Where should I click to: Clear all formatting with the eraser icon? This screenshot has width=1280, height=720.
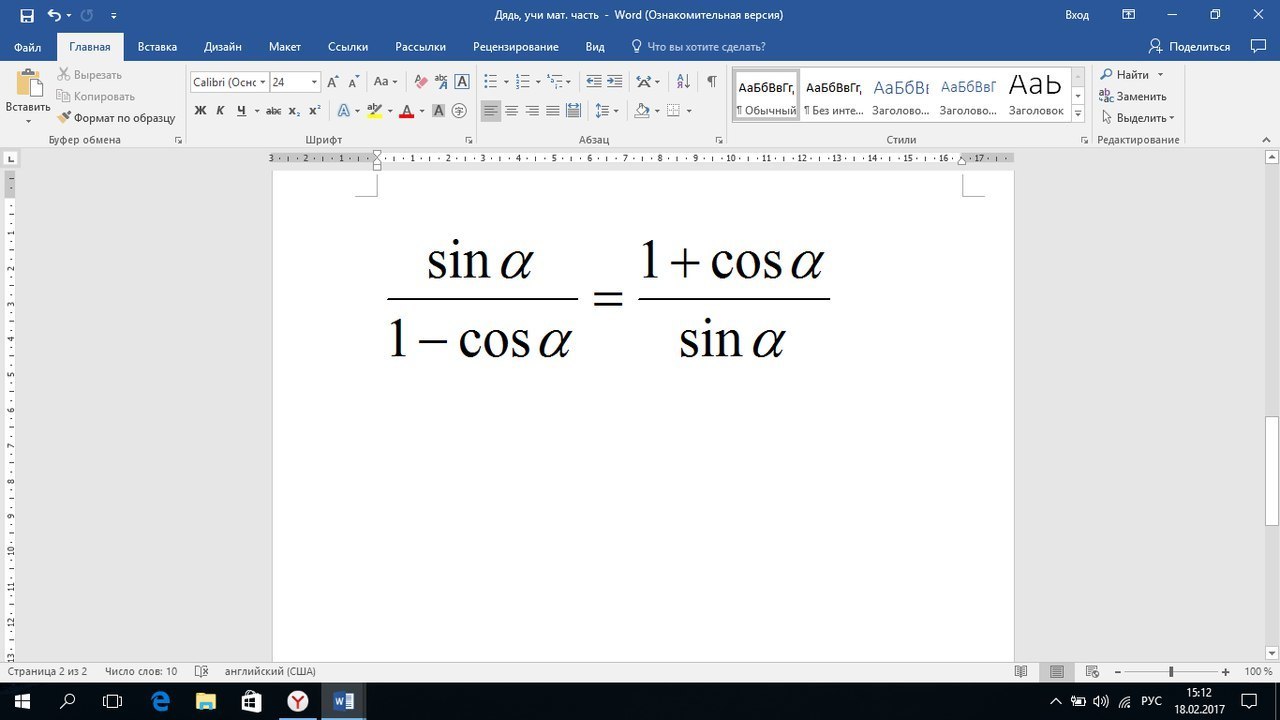tap(421, 82)
